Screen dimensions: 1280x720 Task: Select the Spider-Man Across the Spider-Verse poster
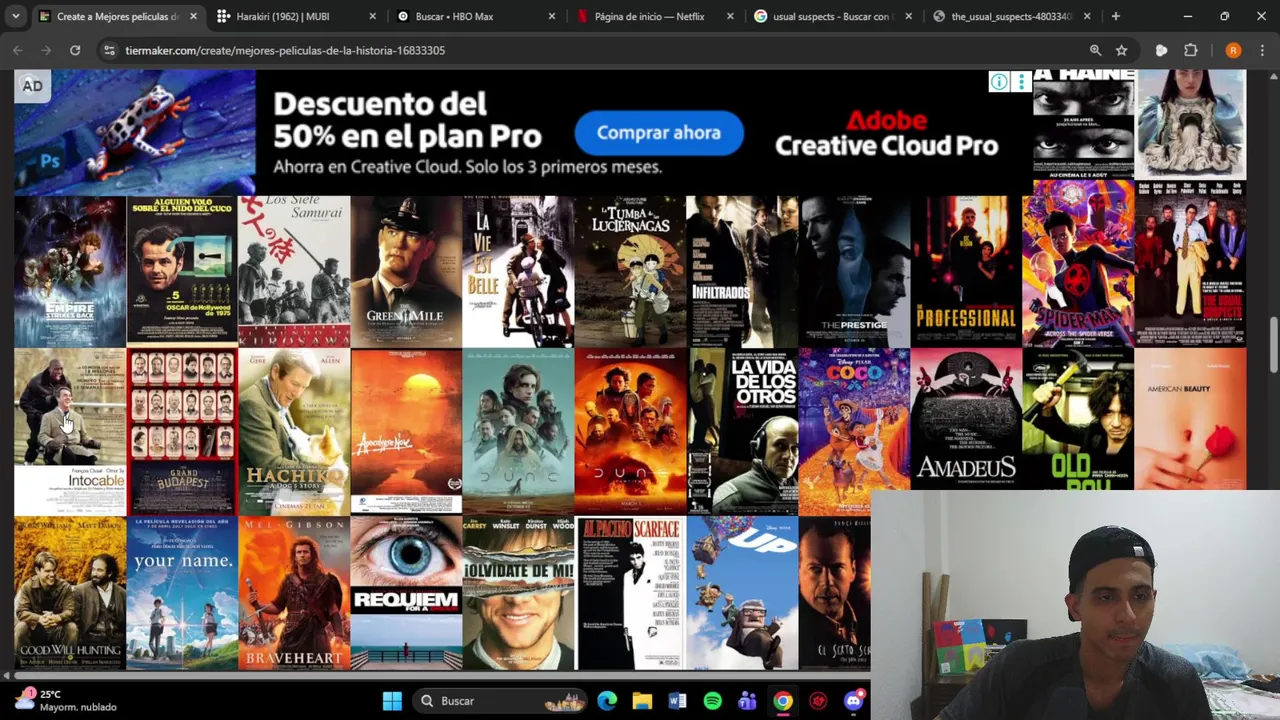coord(1078,264)
